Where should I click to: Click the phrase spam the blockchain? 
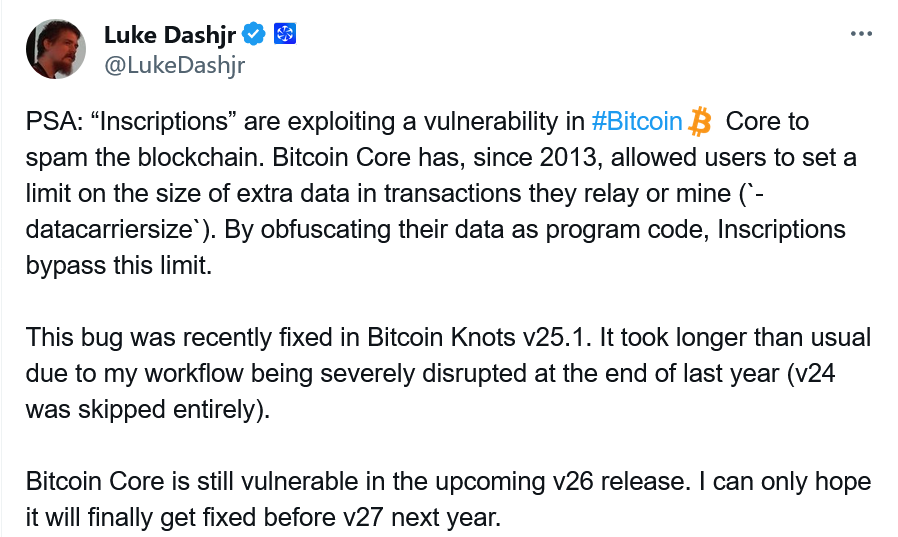tap(145, 157)
